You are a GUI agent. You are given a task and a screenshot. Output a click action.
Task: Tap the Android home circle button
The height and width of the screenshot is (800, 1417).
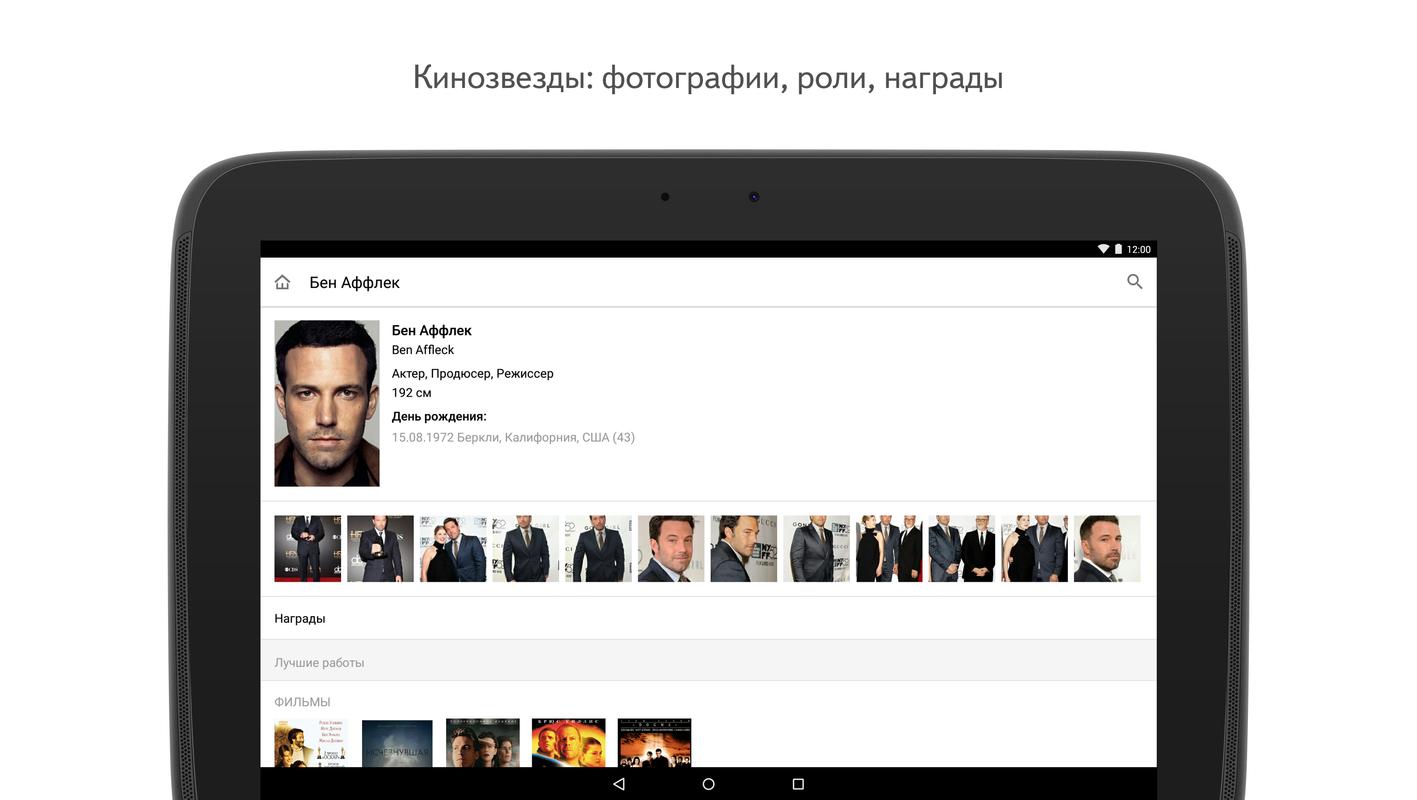click(708, 784)
